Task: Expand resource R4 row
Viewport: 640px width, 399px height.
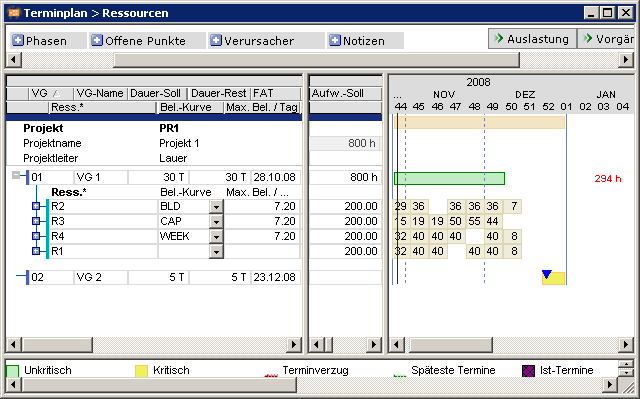Action: (36, 236)
